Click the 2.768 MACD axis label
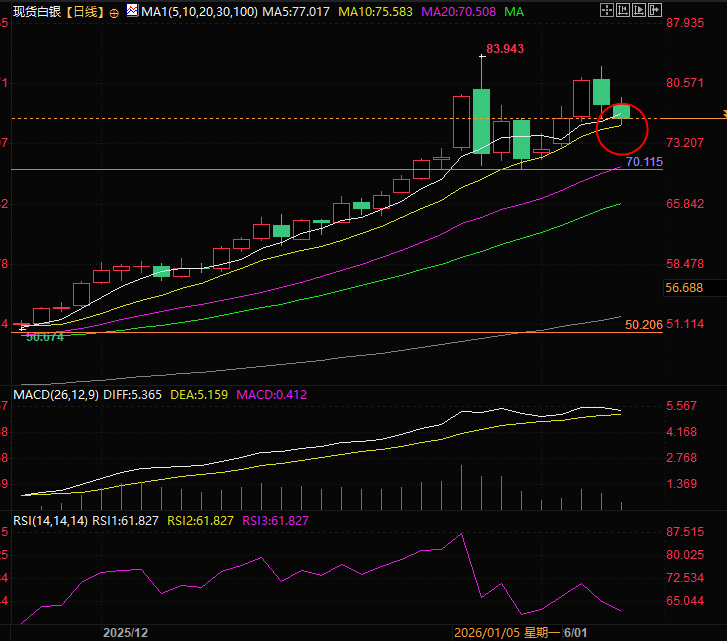727x641 pixels. click(682, 458)
